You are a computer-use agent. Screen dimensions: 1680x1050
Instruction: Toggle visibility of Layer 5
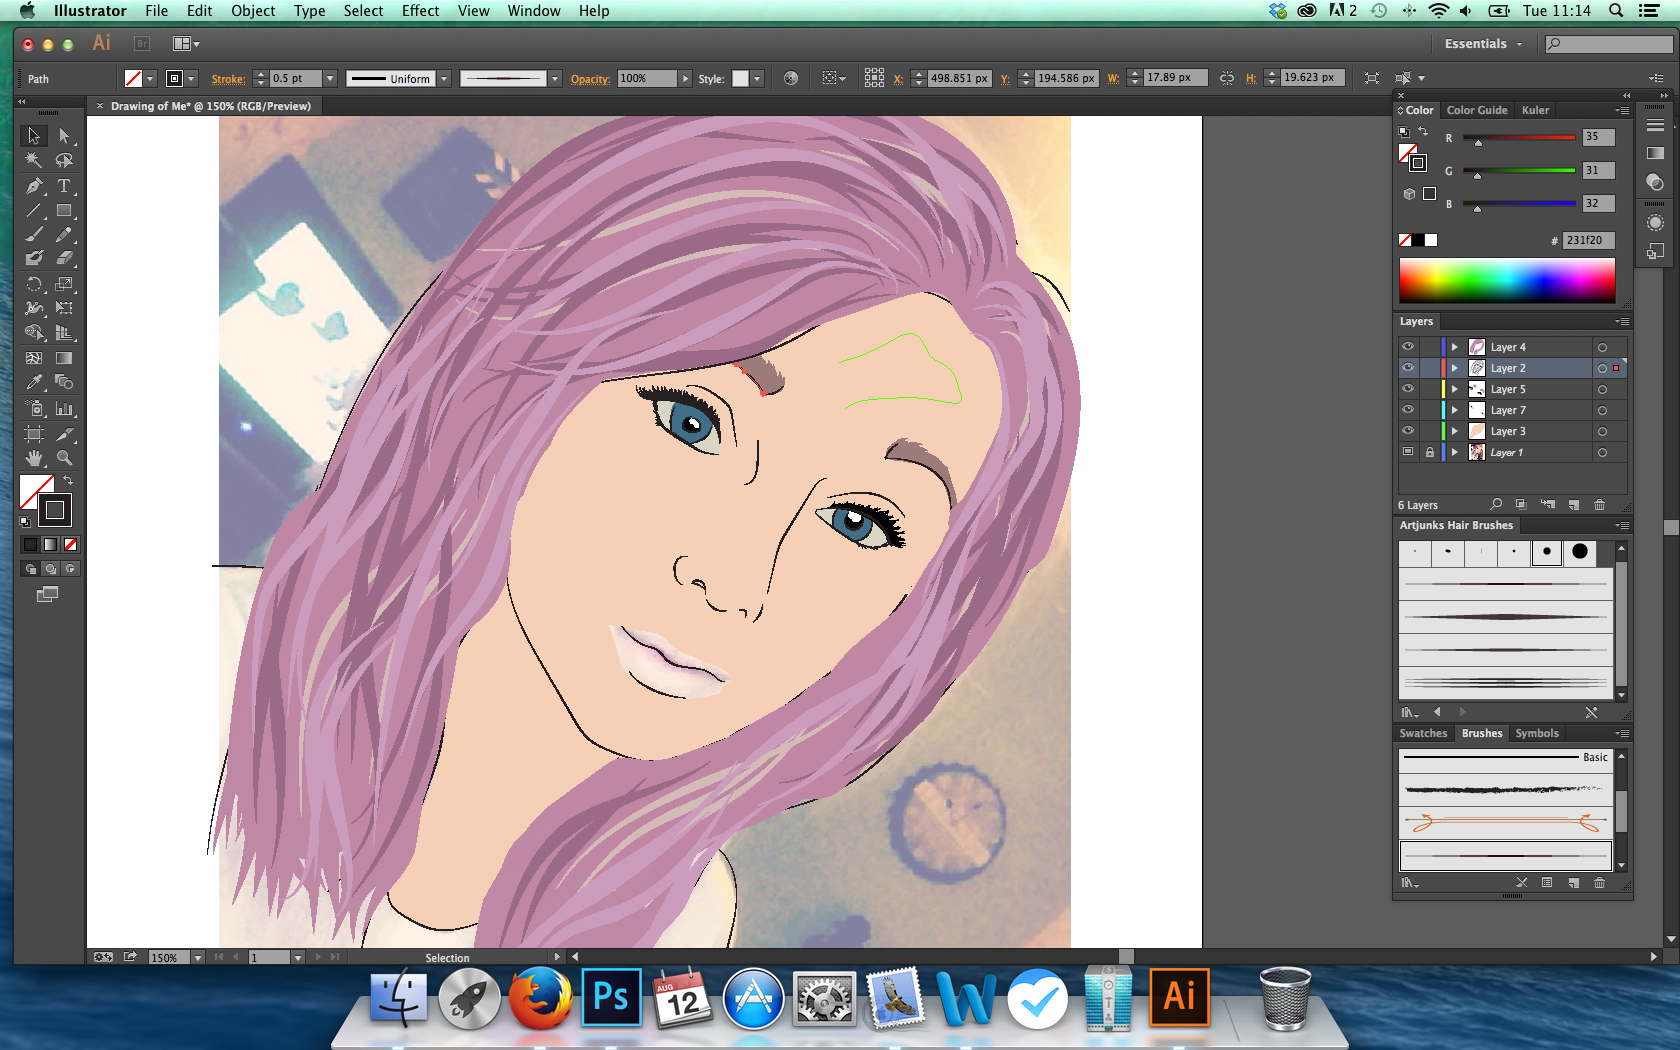[1408, 389]
